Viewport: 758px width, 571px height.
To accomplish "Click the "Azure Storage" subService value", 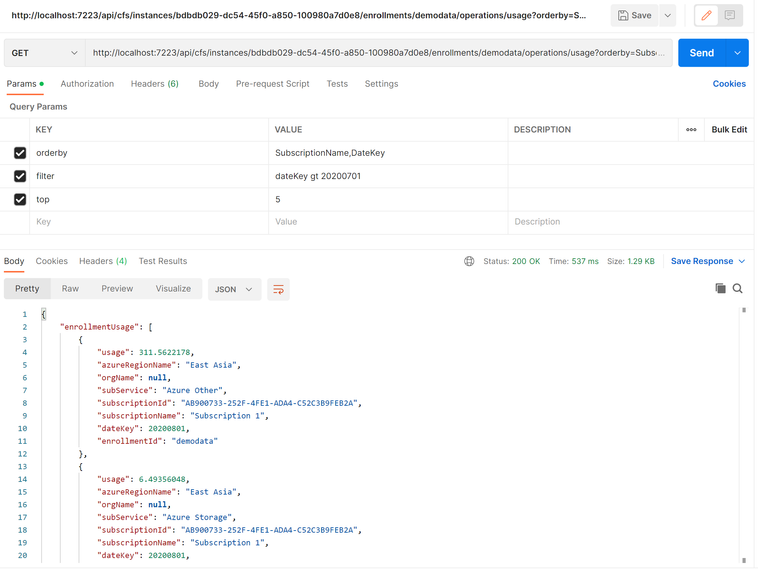I will tap(197, 517).
